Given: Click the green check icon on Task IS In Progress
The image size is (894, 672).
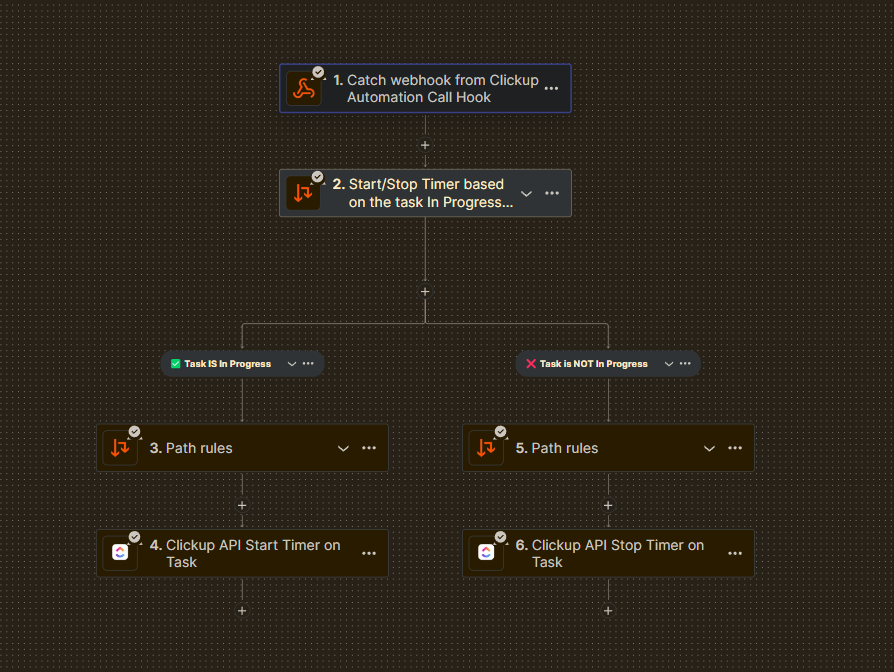Looking at the screenshot, I should pos(176,364).
